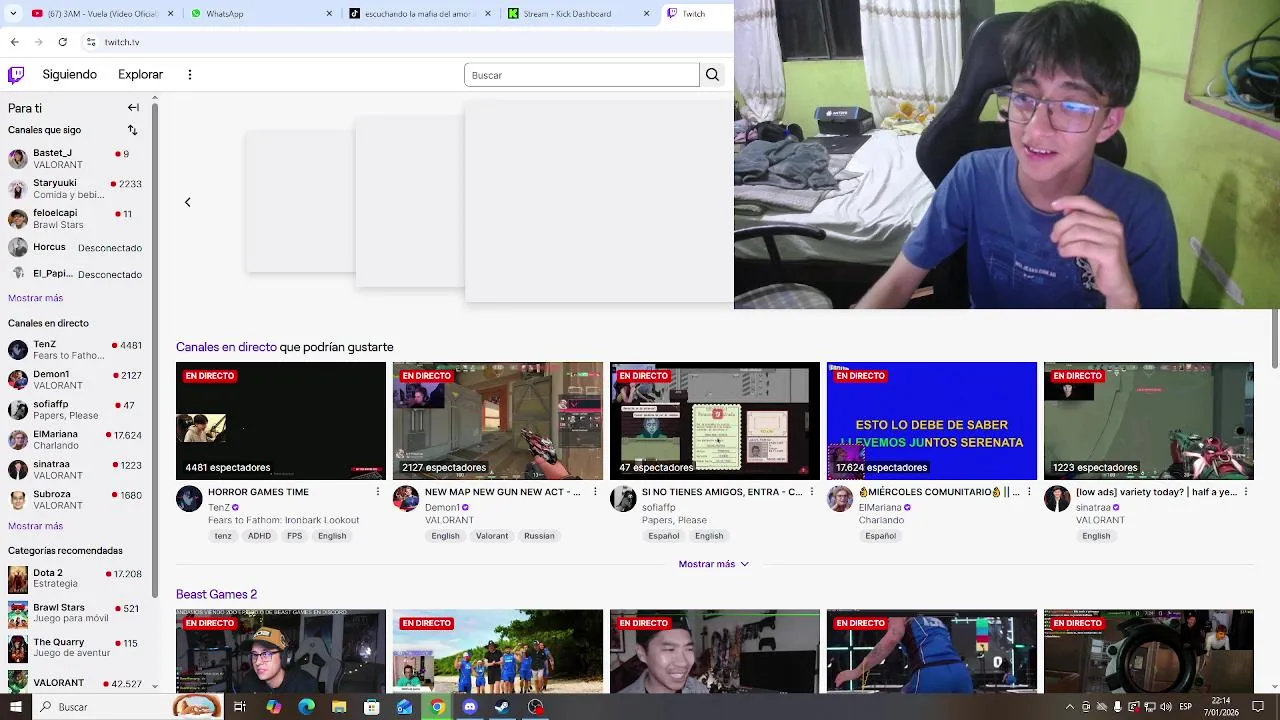The image size is (1280, 720).
Task: Open Dota 2 recommended category
Action: pyautogui.click(x=76, y=579)
